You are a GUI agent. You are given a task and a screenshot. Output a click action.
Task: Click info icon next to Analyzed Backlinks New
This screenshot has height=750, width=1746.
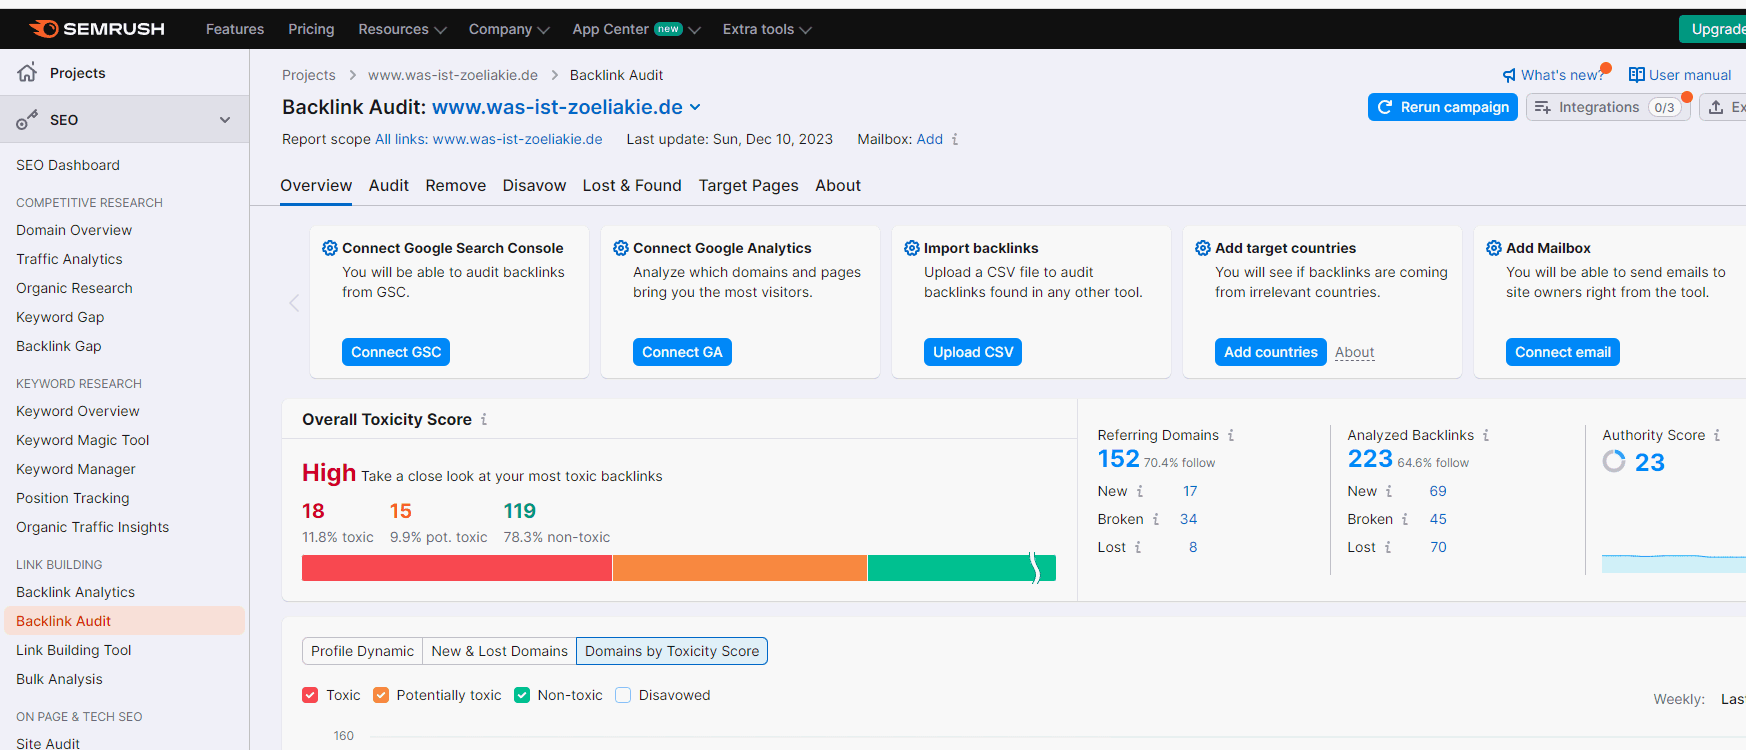tap(1389, 491)
